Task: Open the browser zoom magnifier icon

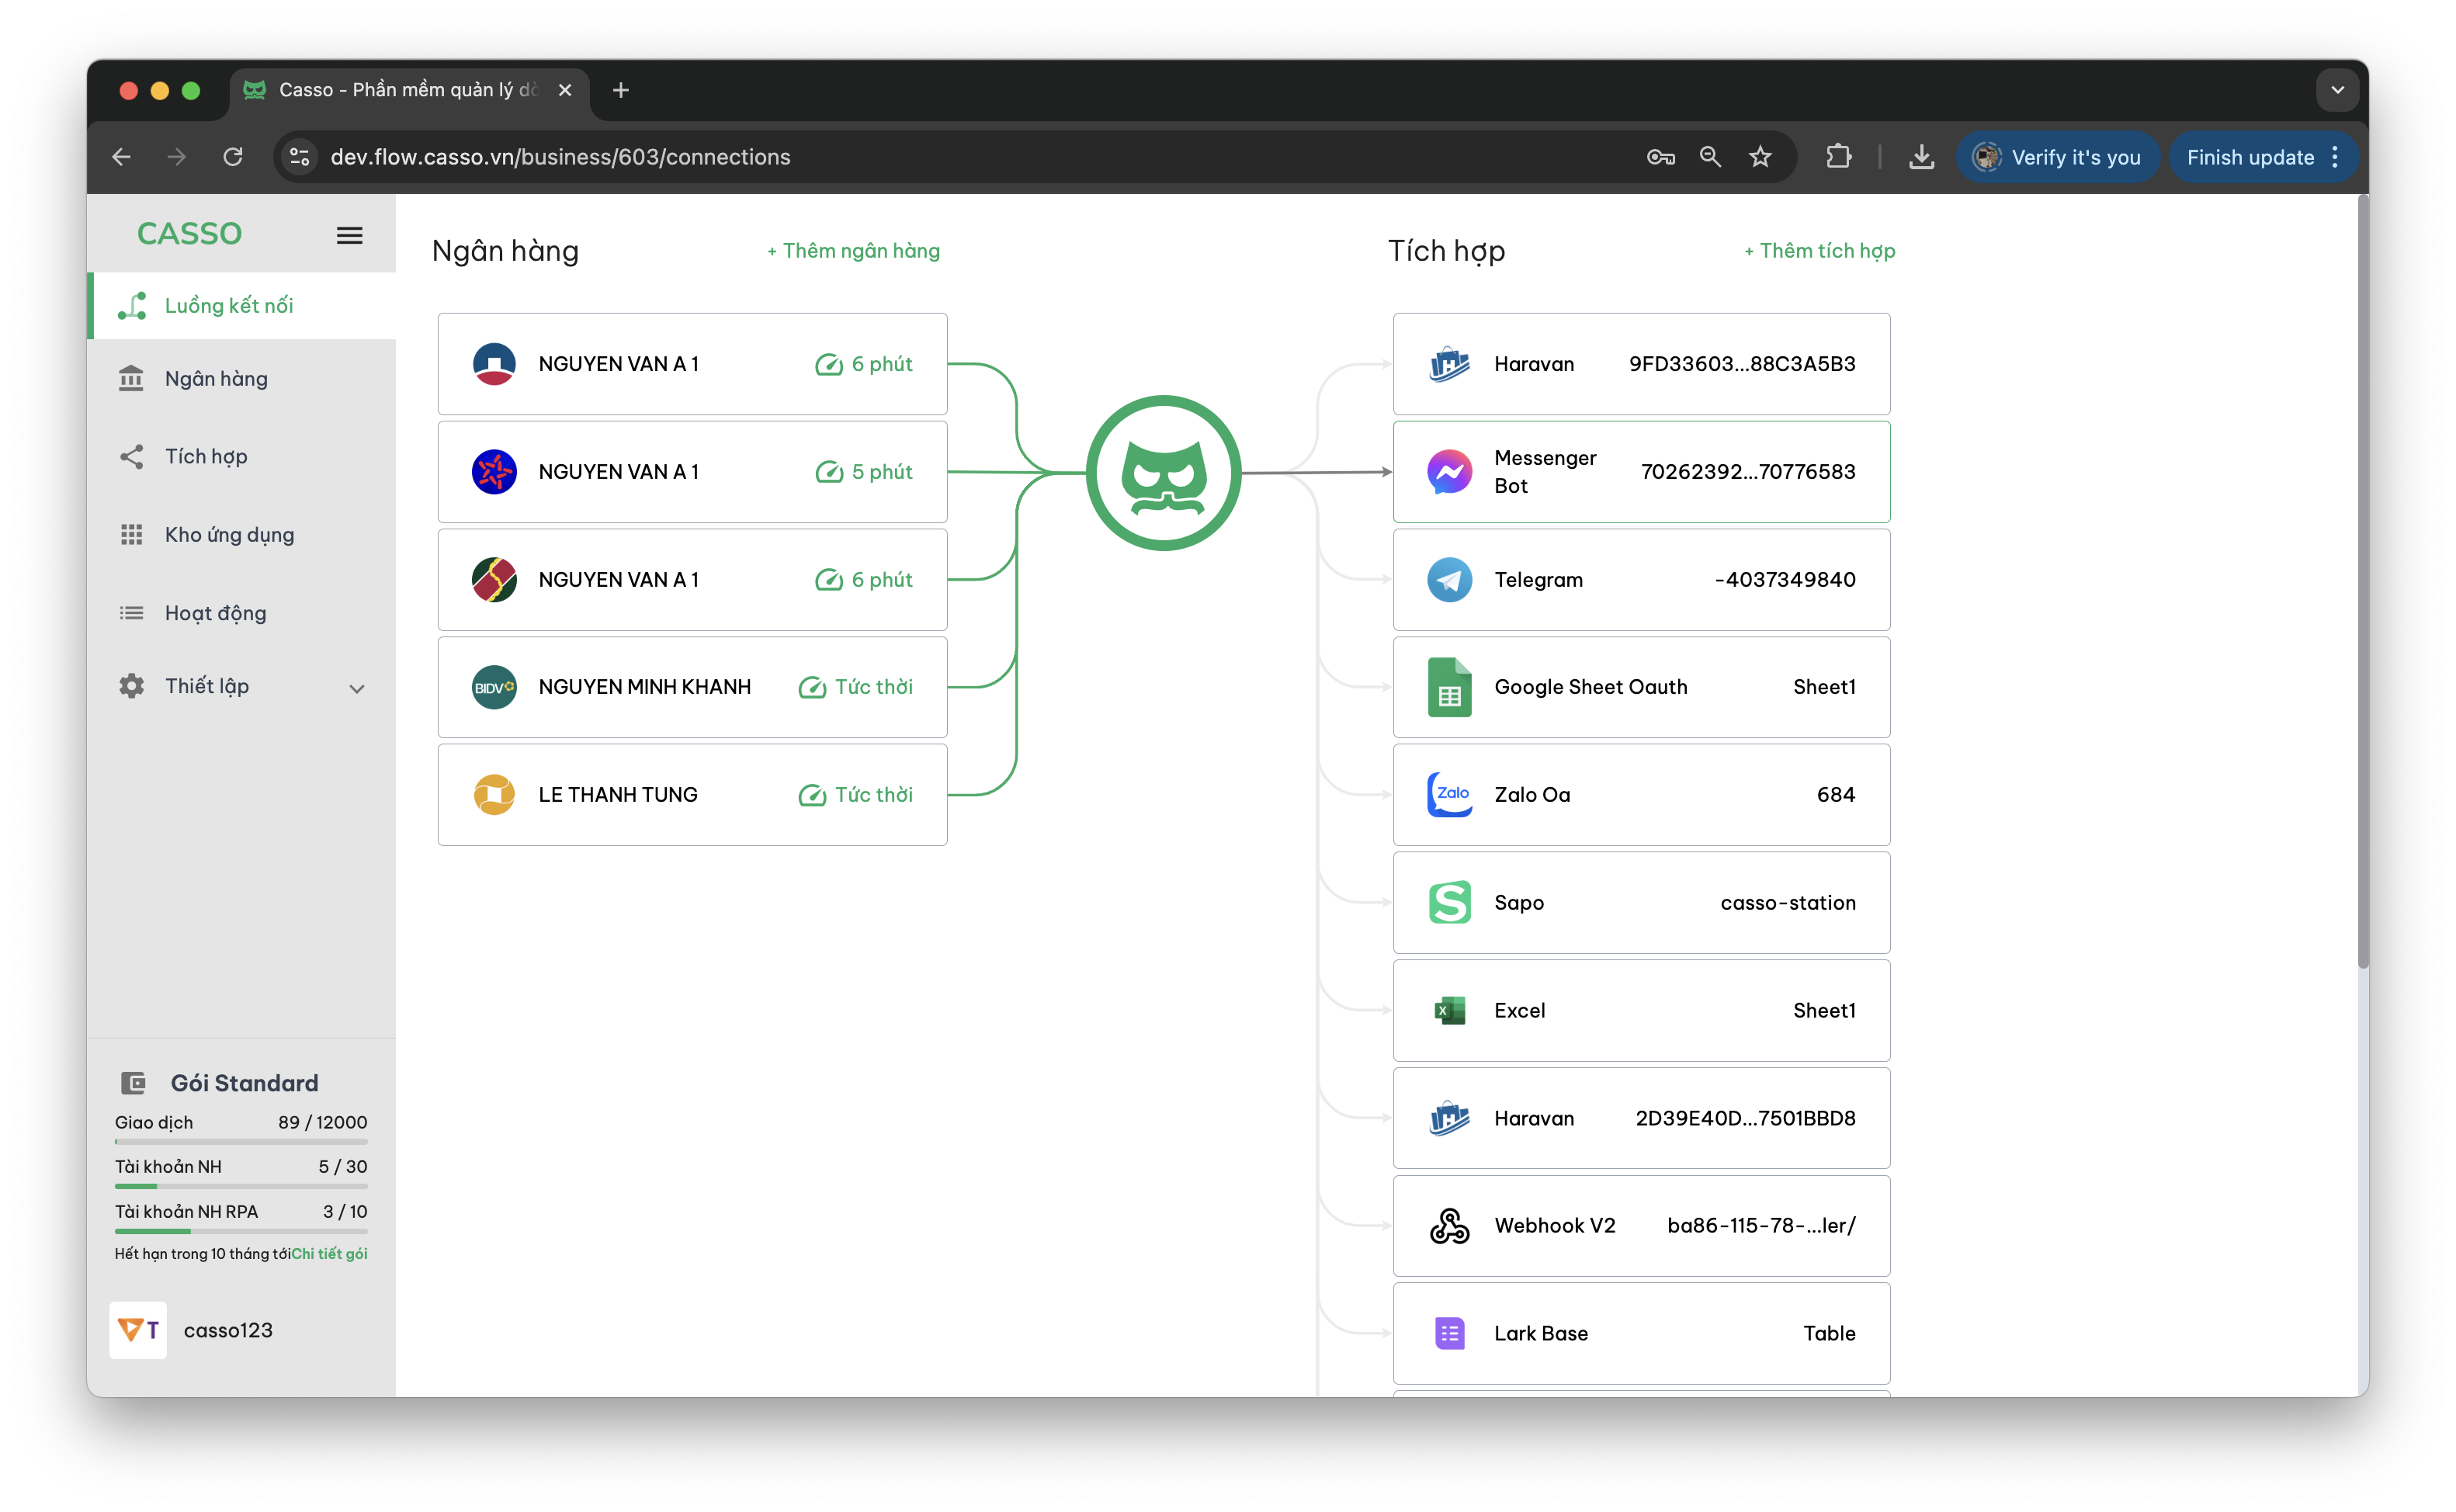Action: (x=1710, y=157)
